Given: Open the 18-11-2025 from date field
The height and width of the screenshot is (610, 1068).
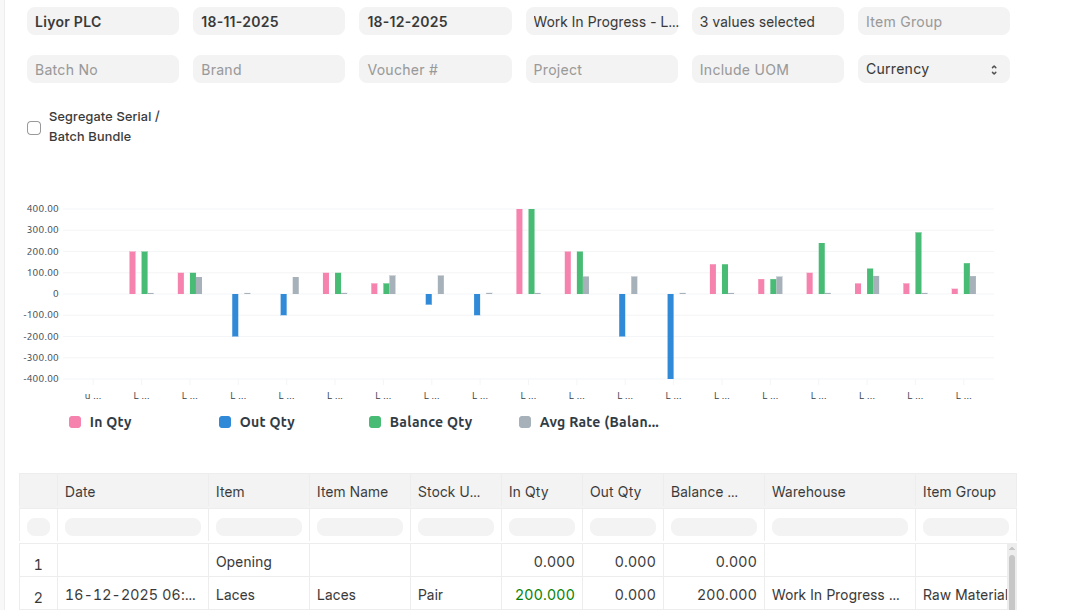Looking at the screenshot, I should click(268, 22).
